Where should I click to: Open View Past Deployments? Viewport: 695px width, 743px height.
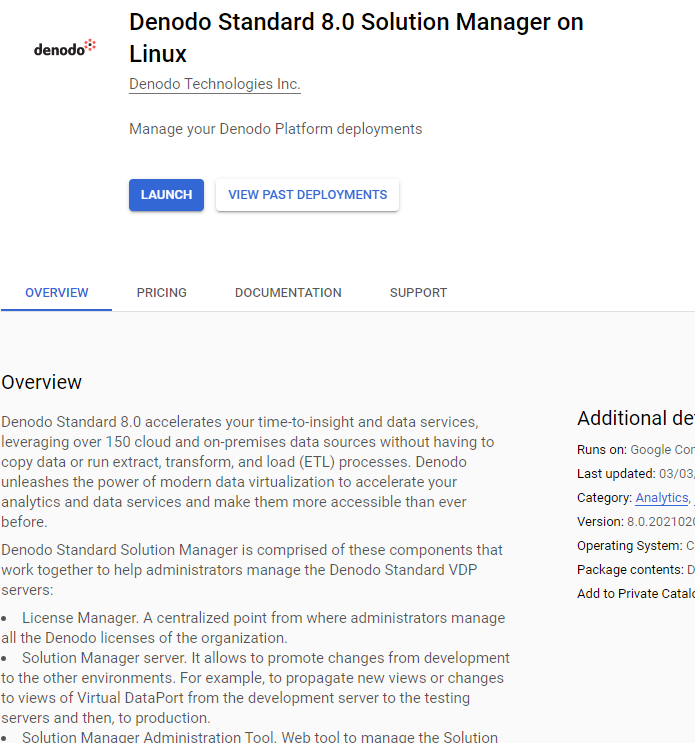307,195
